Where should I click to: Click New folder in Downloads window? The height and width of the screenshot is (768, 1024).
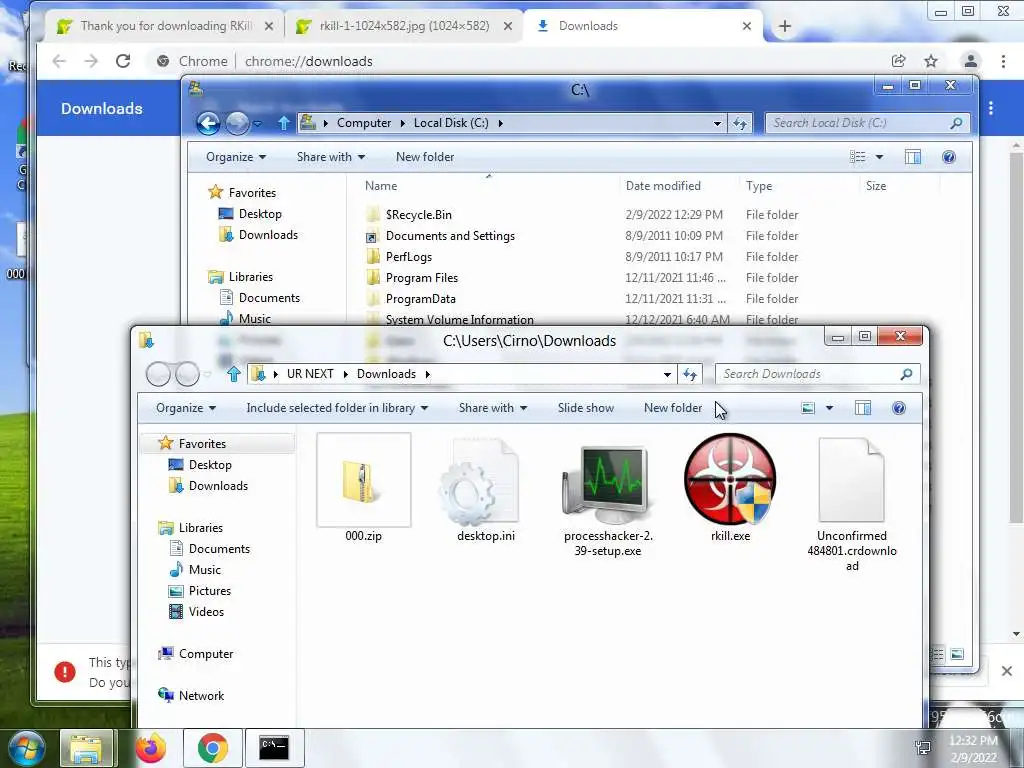[x=673, y=408]
